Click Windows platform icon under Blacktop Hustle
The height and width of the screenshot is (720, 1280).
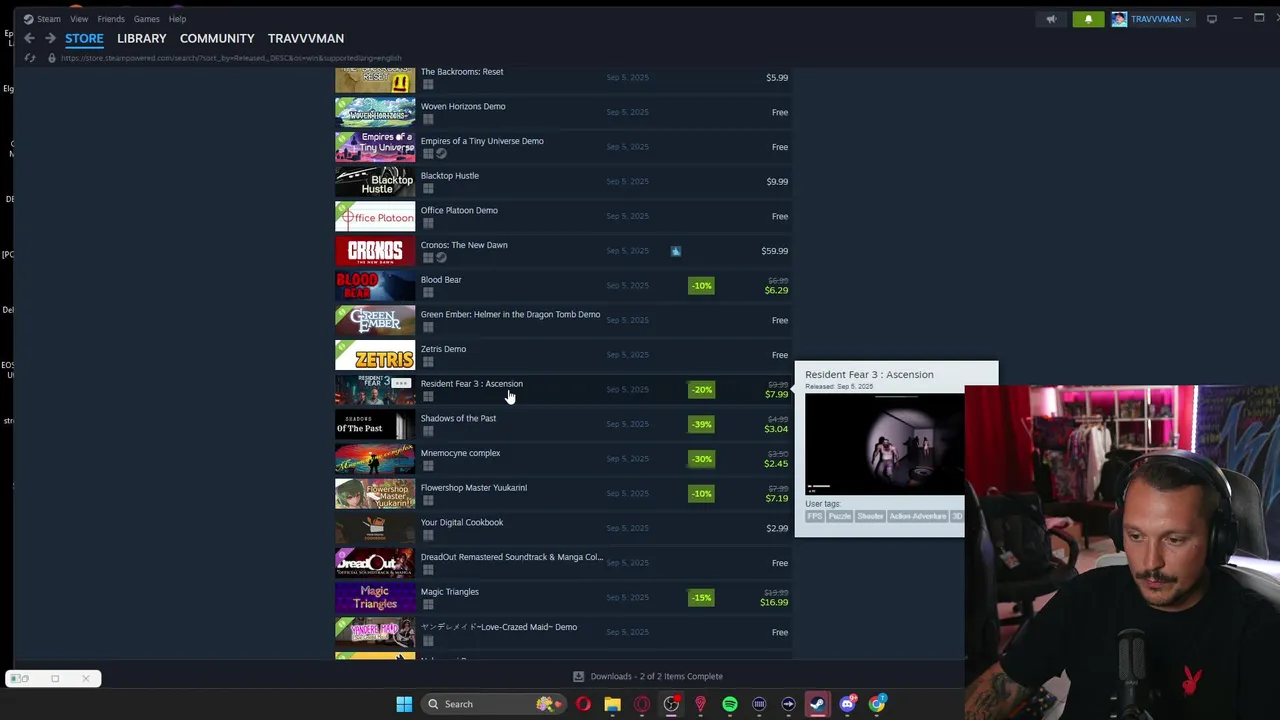[427, 188]
